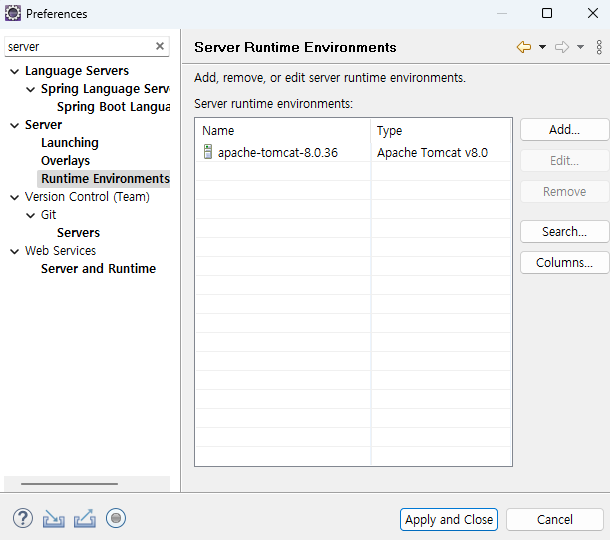Image resolution: width=610 pixels, height=540 pixels.
Task: Click the Import preferences icon
Action: point(54,519)
